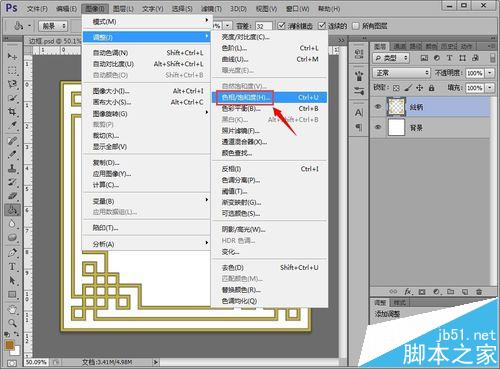Open the Paint Bucket tool preset picker
Image resolution: width=500 pixels, height=369 pixels.
[x=22, y=26]
